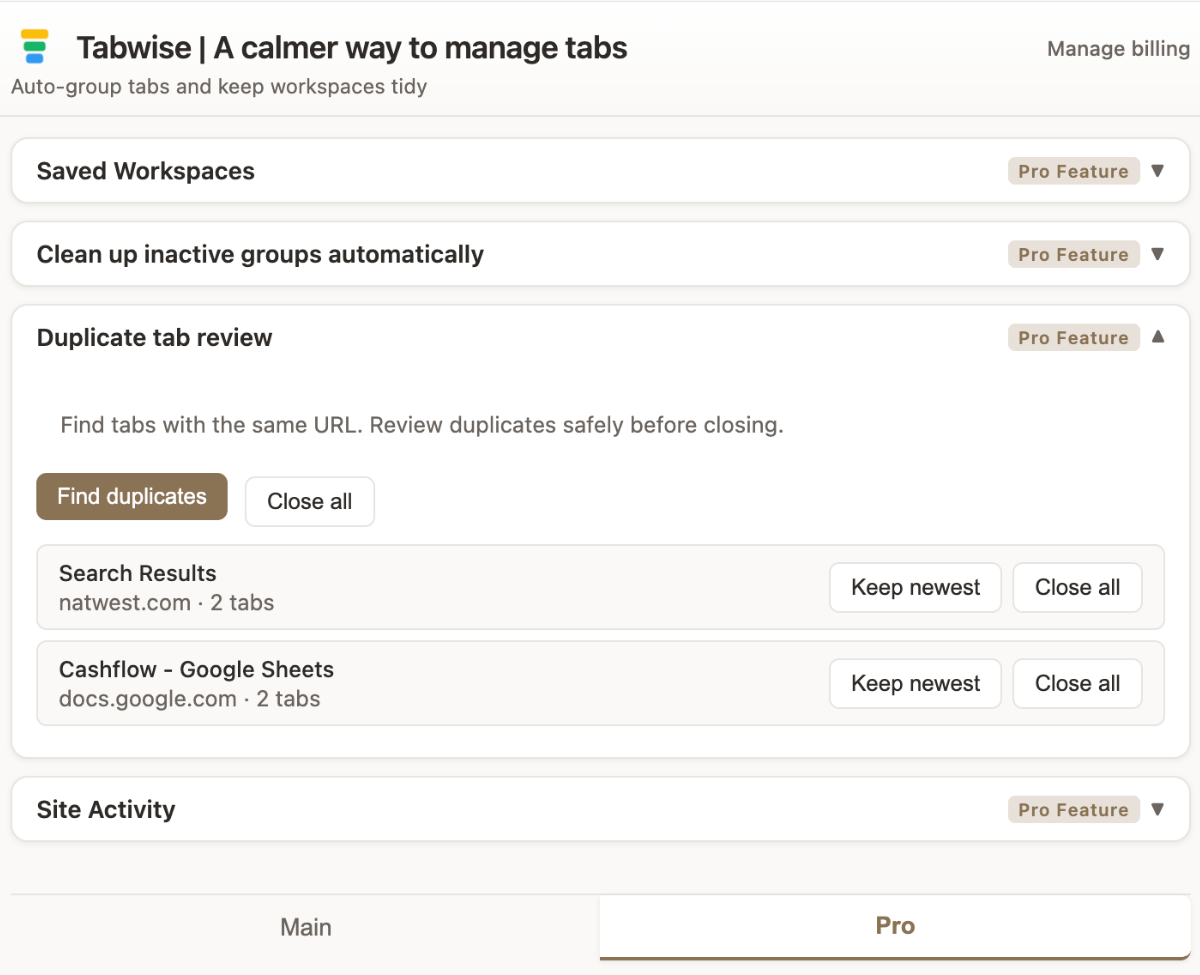The width and height of the screenshot is (1200, 975).
Task: Click Close all beside Find duplicates
Action: coord(309,502)
